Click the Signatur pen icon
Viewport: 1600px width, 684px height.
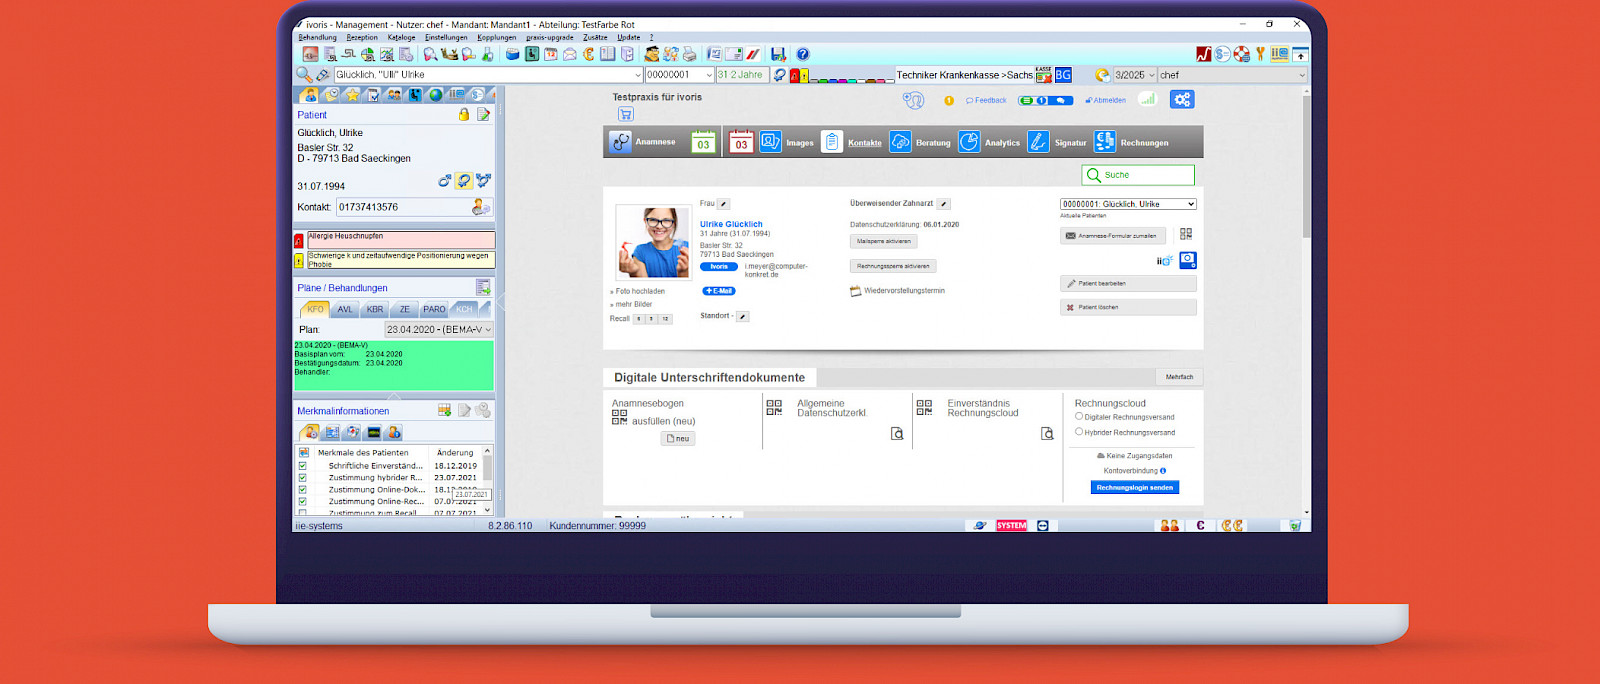[x=1038, y=142]
